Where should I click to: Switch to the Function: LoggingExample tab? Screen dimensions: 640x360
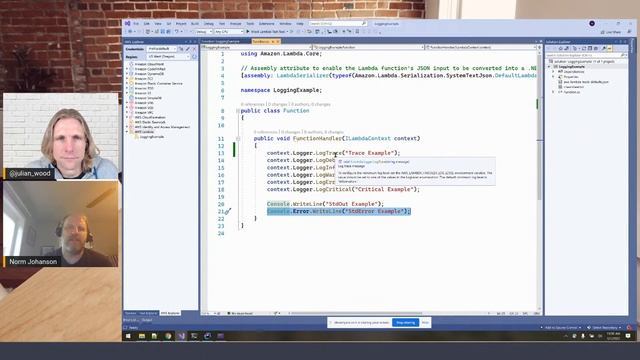220,42
